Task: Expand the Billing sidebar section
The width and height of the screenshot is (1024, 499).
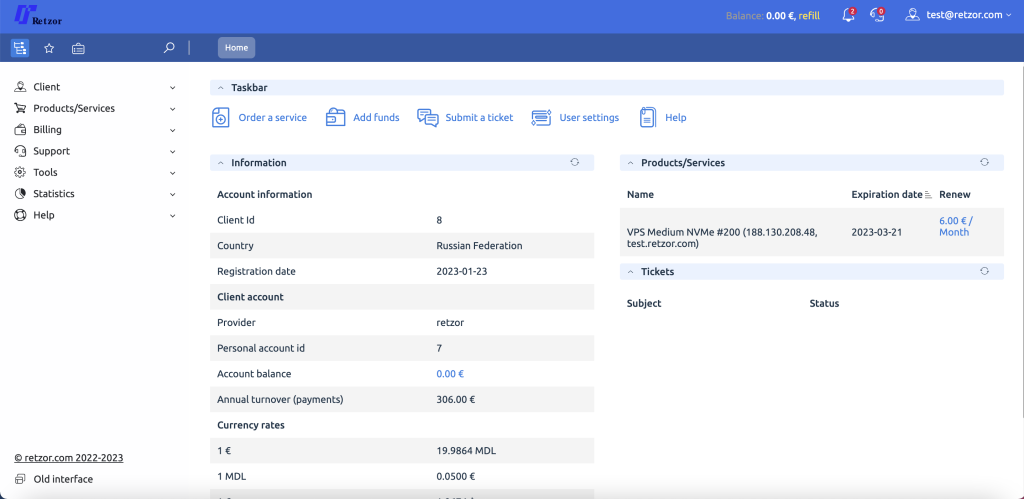Action: coord(95,130)
